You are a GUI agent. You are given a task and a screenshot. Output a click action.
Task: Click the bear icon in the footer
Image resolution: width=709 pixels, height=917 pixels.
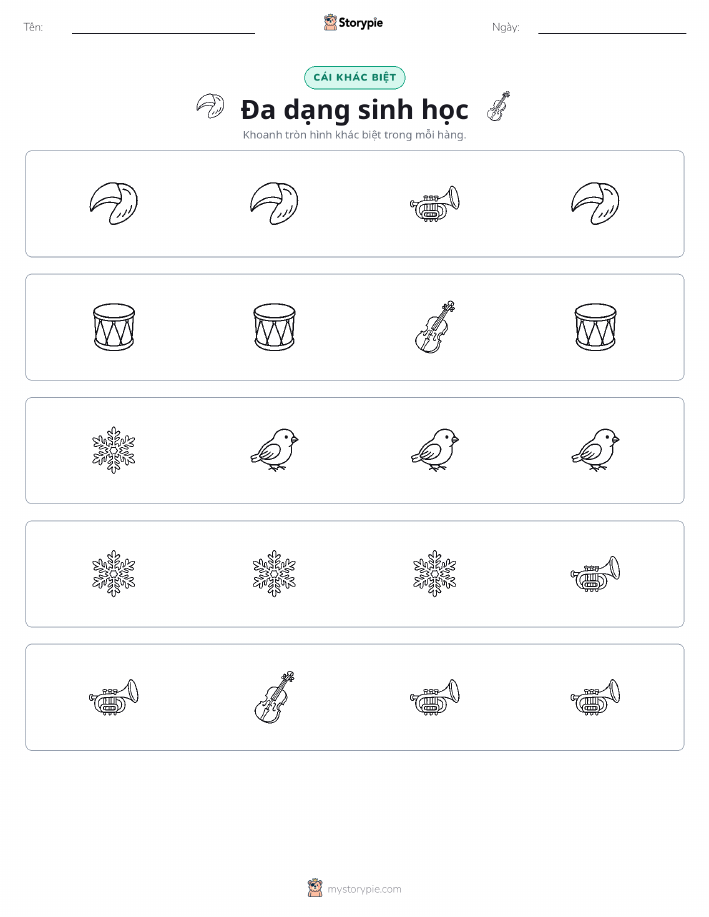pyautogui.click(x=315, y=888)
